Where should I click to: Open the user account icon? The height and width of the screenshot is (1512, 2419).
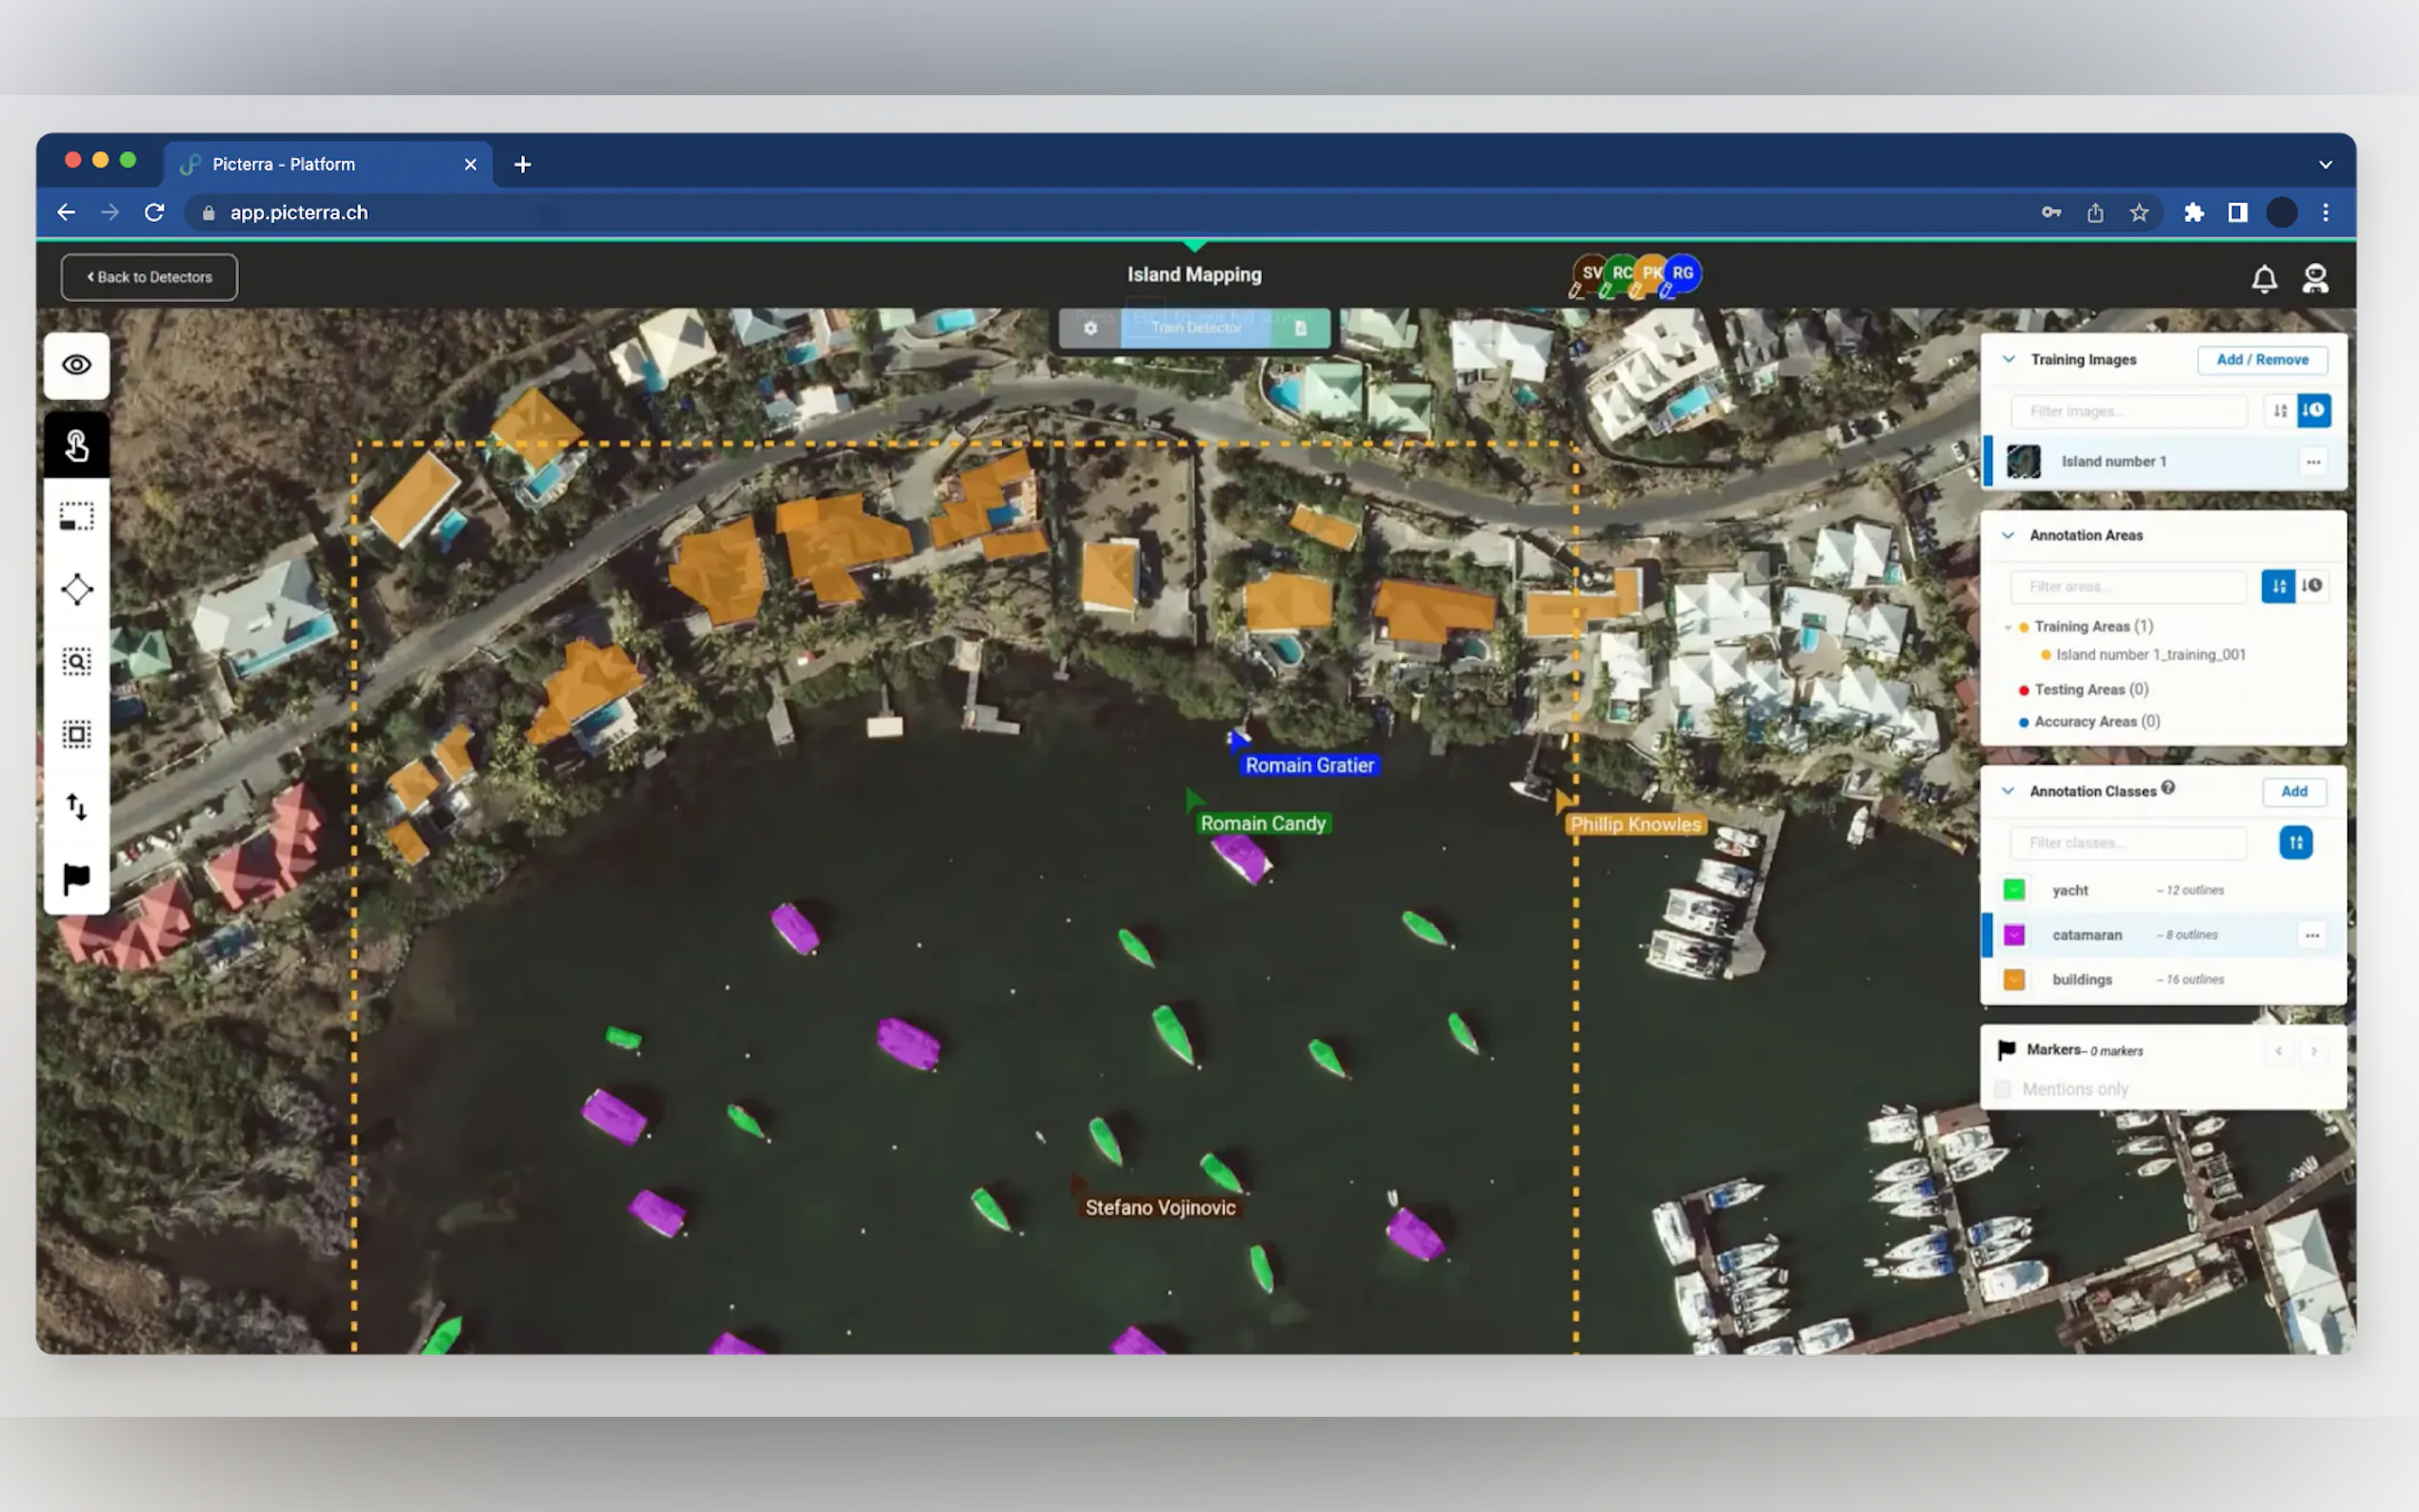click(2315, 278)
